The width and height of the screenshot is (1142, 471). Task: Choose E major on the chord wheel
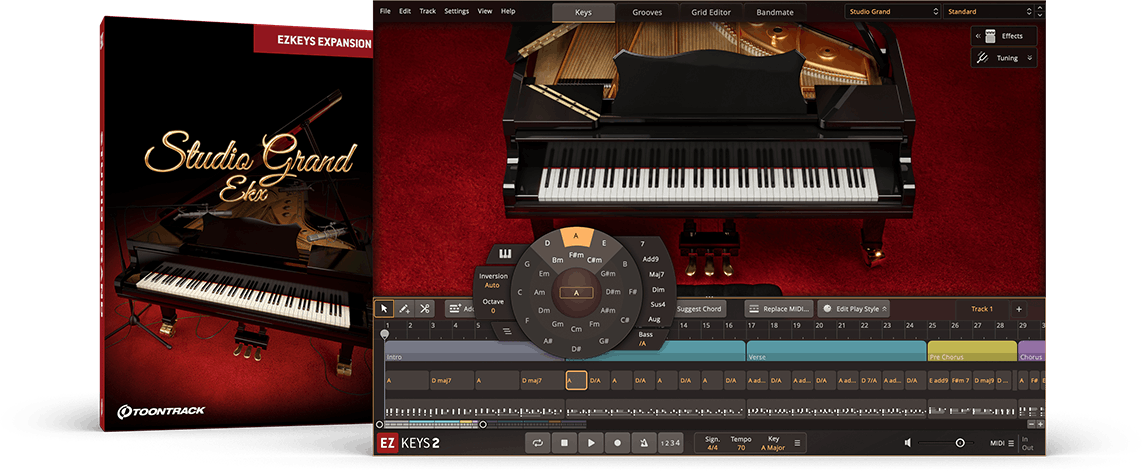point(604,242)
